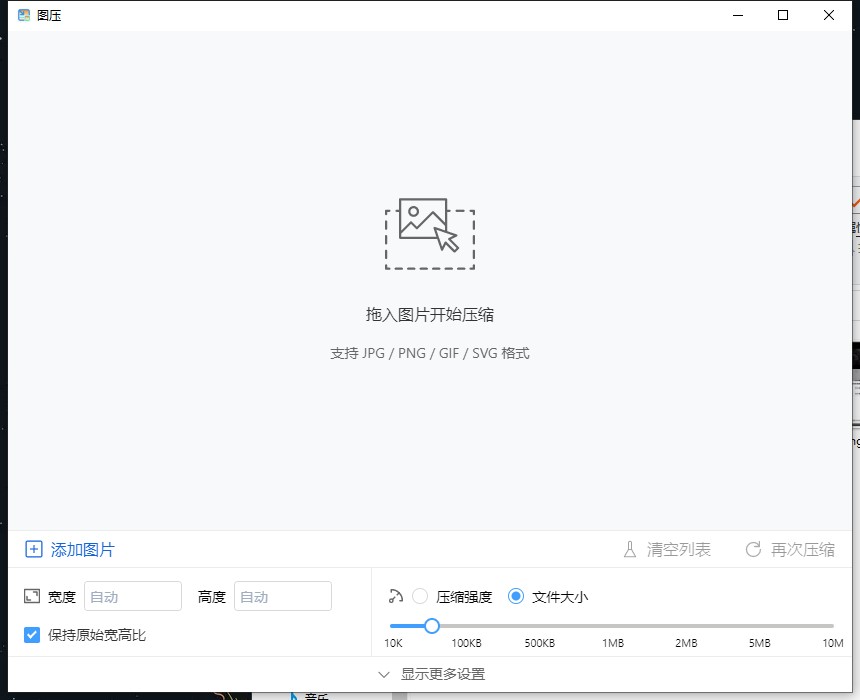The image size is (860, 700).
Task: Click the 添加图片 link text
Action: (x=82, y=549)
